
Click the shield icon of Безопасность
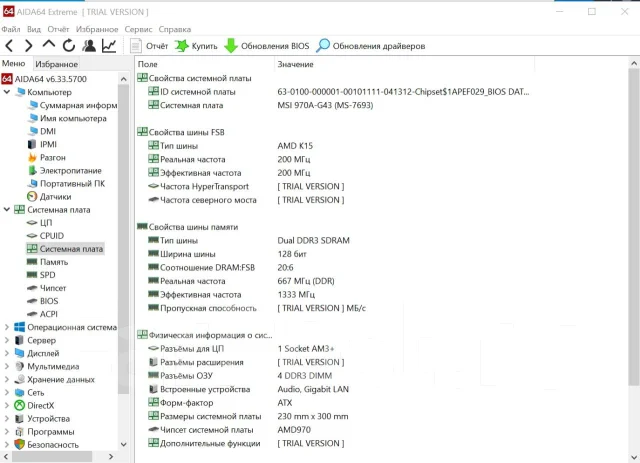tap(19, 445)
